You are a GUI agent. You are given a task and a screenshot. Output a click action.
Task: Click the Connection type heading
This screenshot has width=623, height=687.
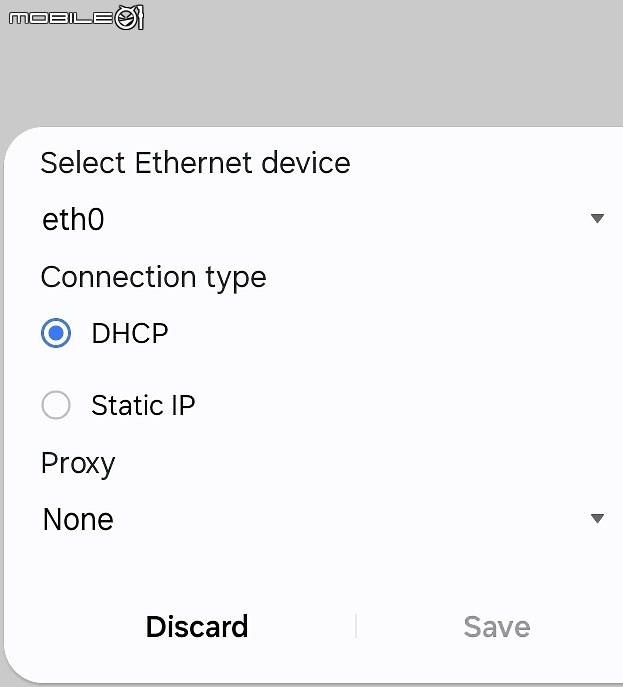[x=153, y=278]
